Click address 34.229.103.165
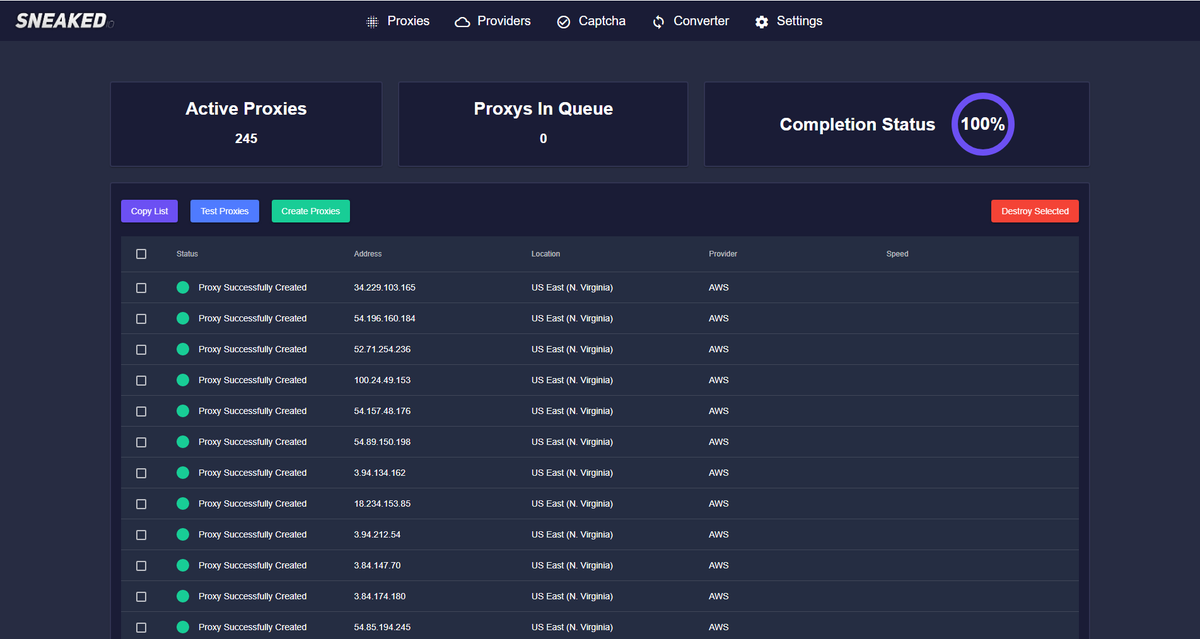Viewport: 1200px width, 639px height. 385,288
